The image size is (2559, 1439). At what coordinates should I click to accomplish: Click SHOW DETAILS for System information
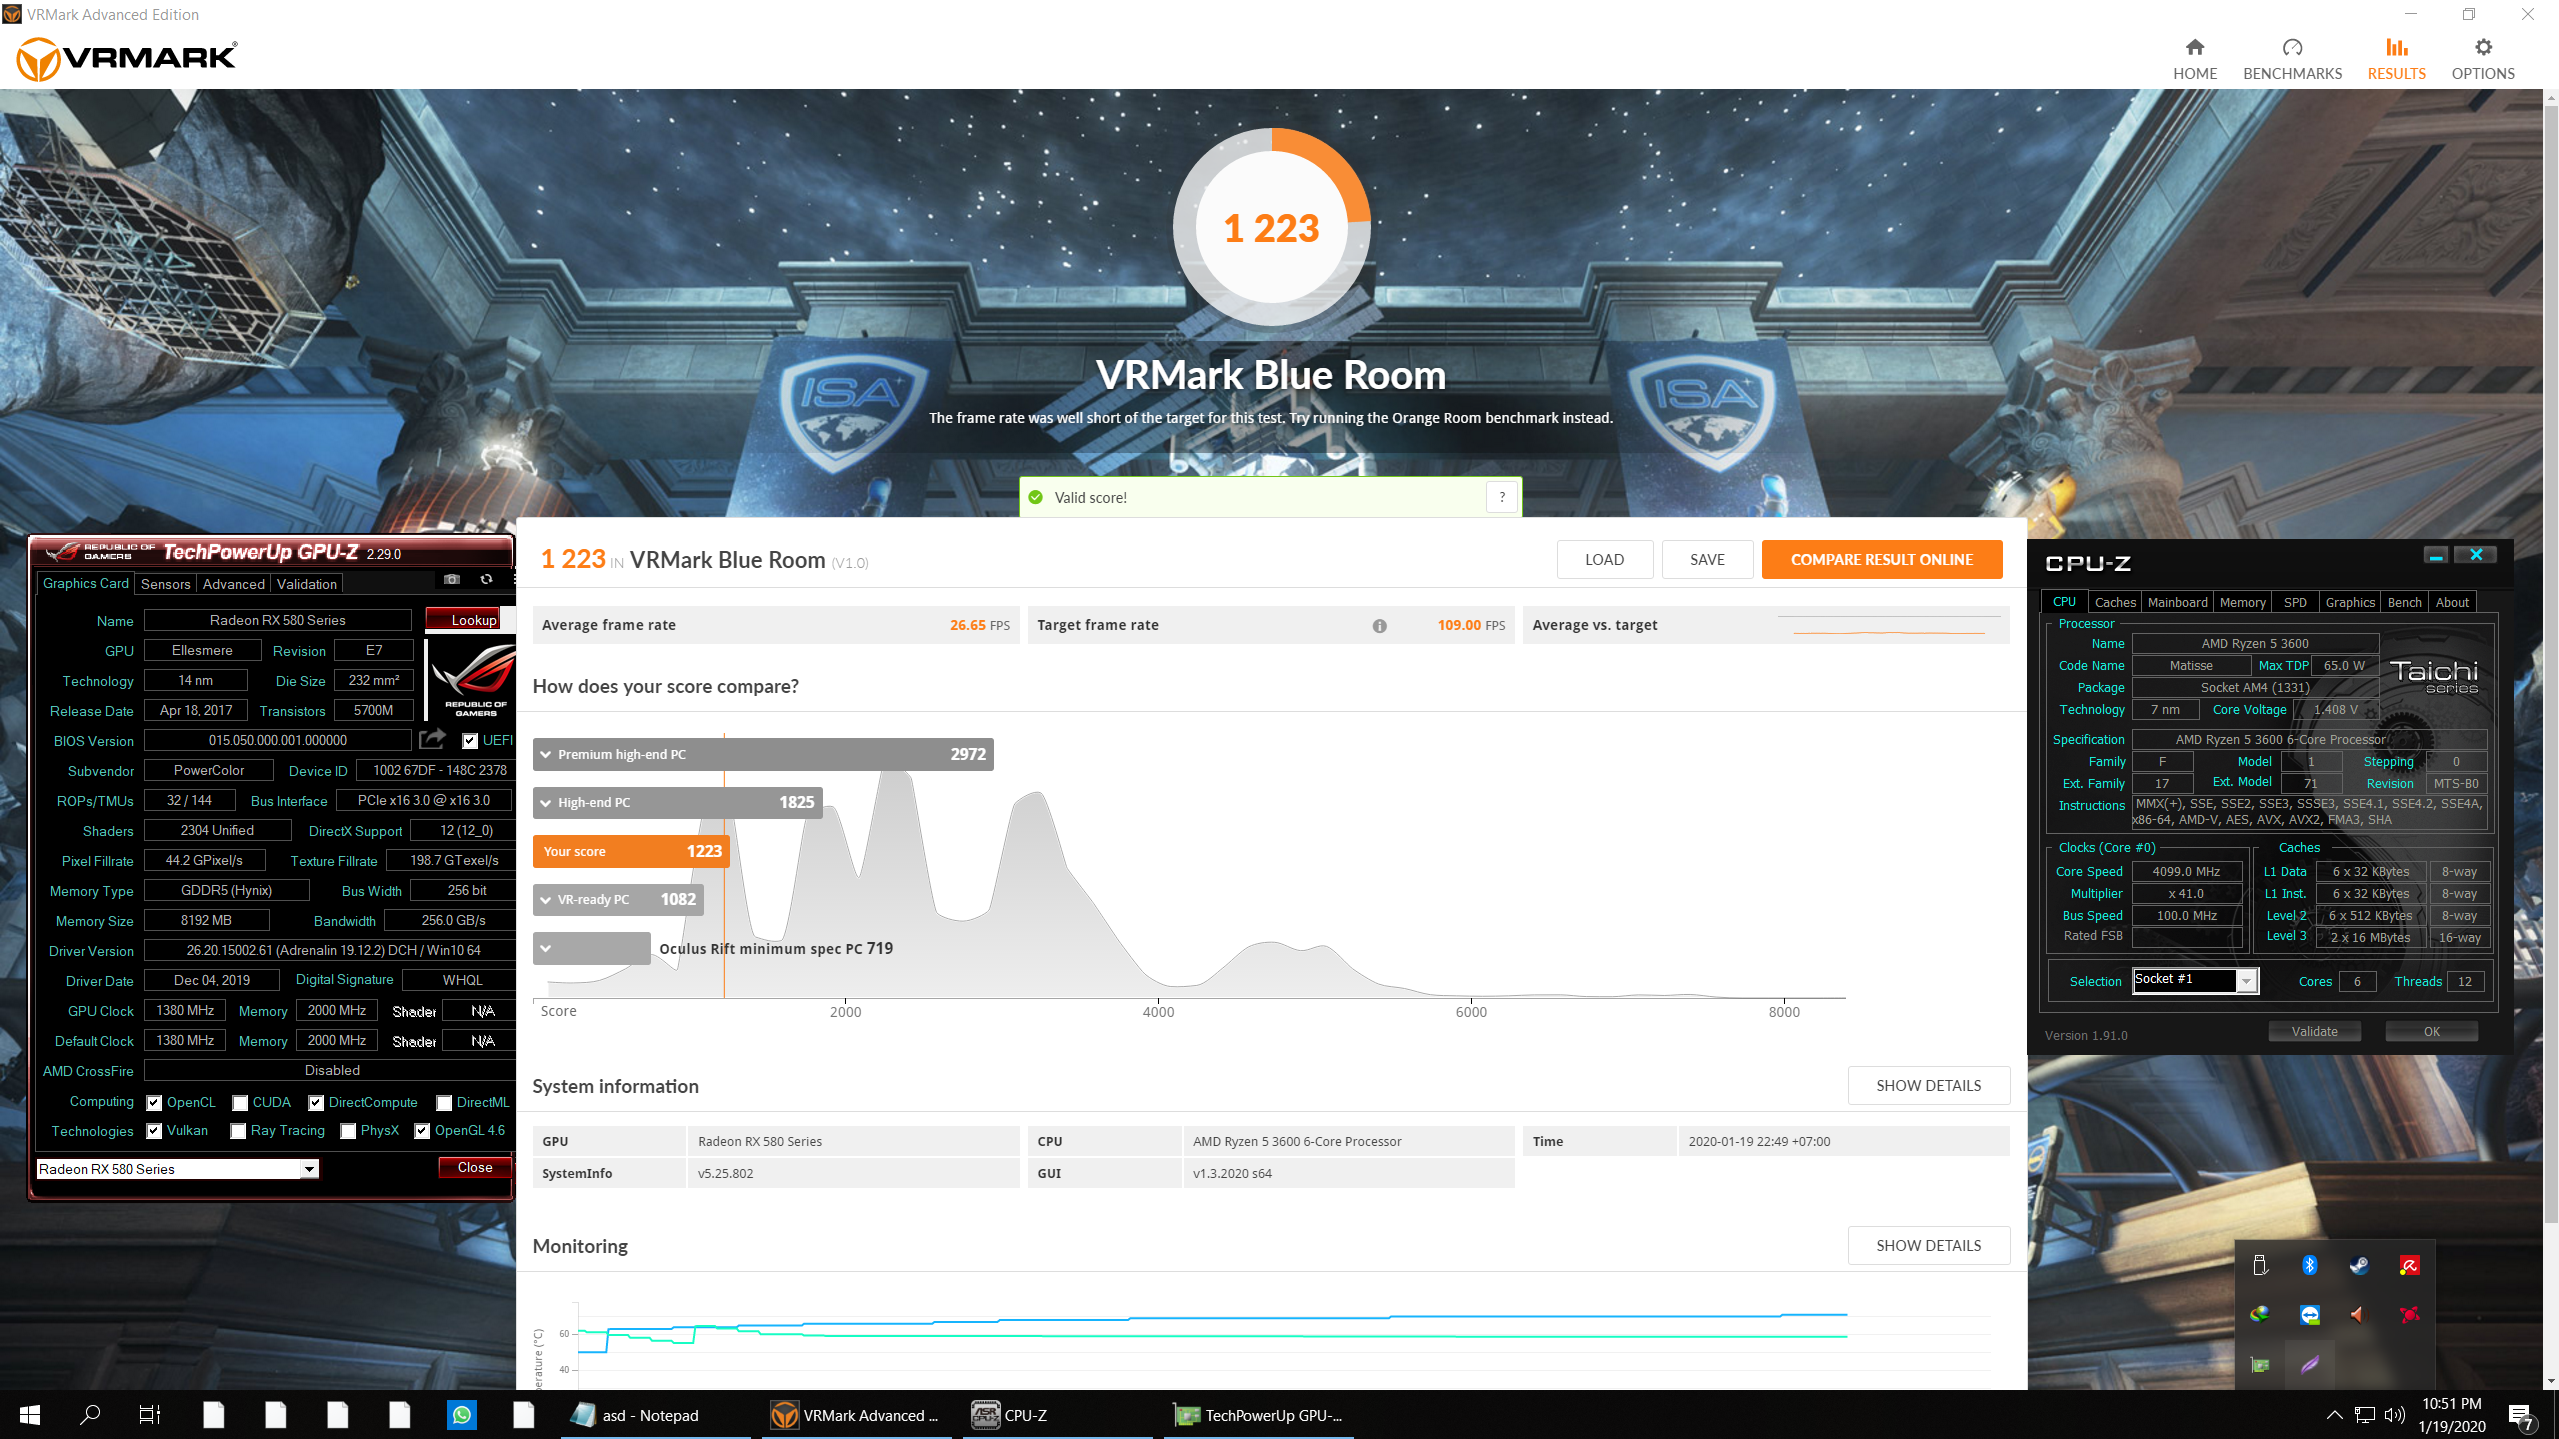(x=1928, y=1085)
